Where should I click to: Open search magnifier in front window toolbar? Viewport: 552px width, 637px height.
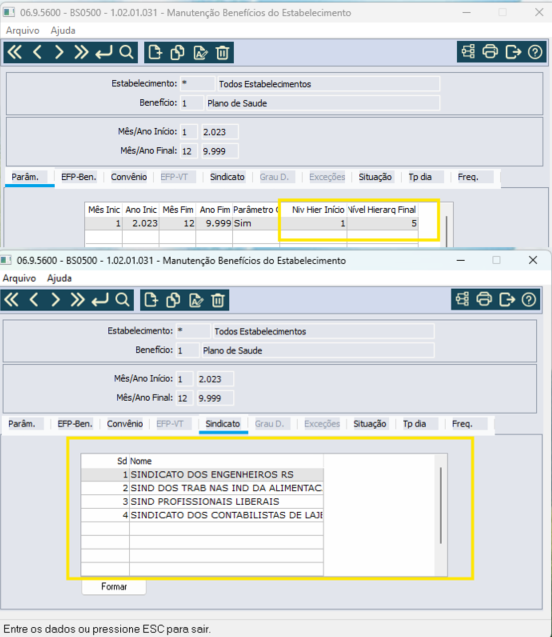tap(122, 300)
